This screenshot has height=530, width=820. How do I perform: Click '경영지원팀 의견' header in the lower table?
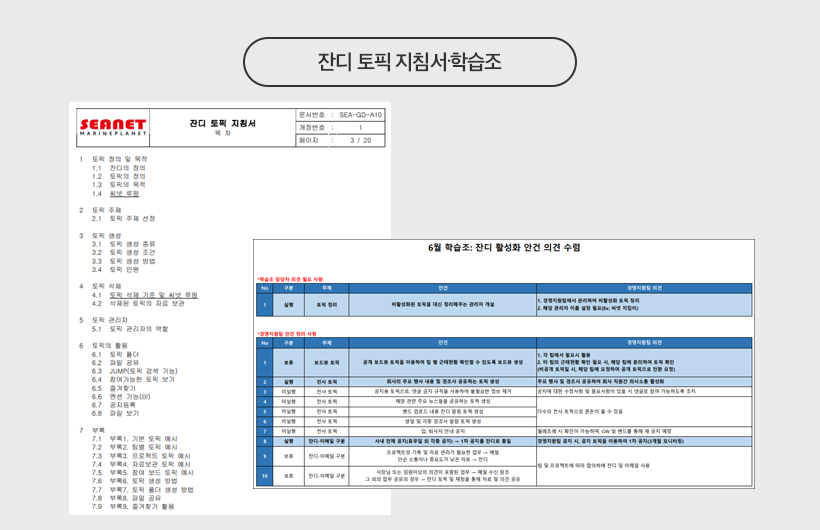click(x=643, y=343)
